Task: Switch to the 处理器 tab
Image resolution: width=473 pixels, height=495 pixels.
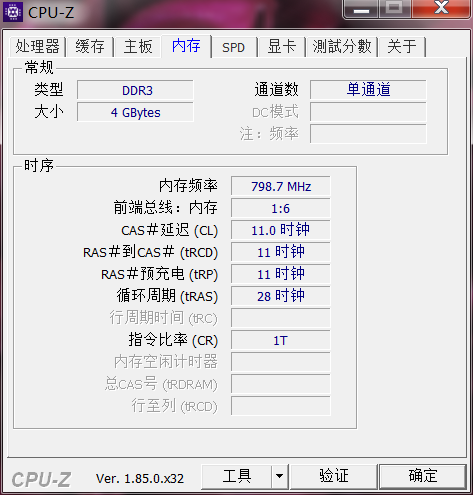Action: (37, 47)
